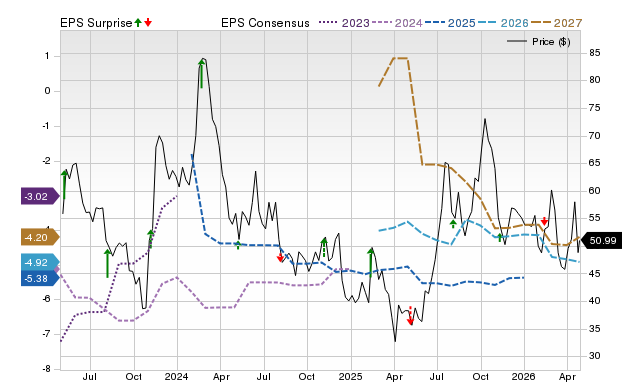Click the 1 EPS axis label
The height and width of the screenshot is (382, 640).
tap(47, 56)
